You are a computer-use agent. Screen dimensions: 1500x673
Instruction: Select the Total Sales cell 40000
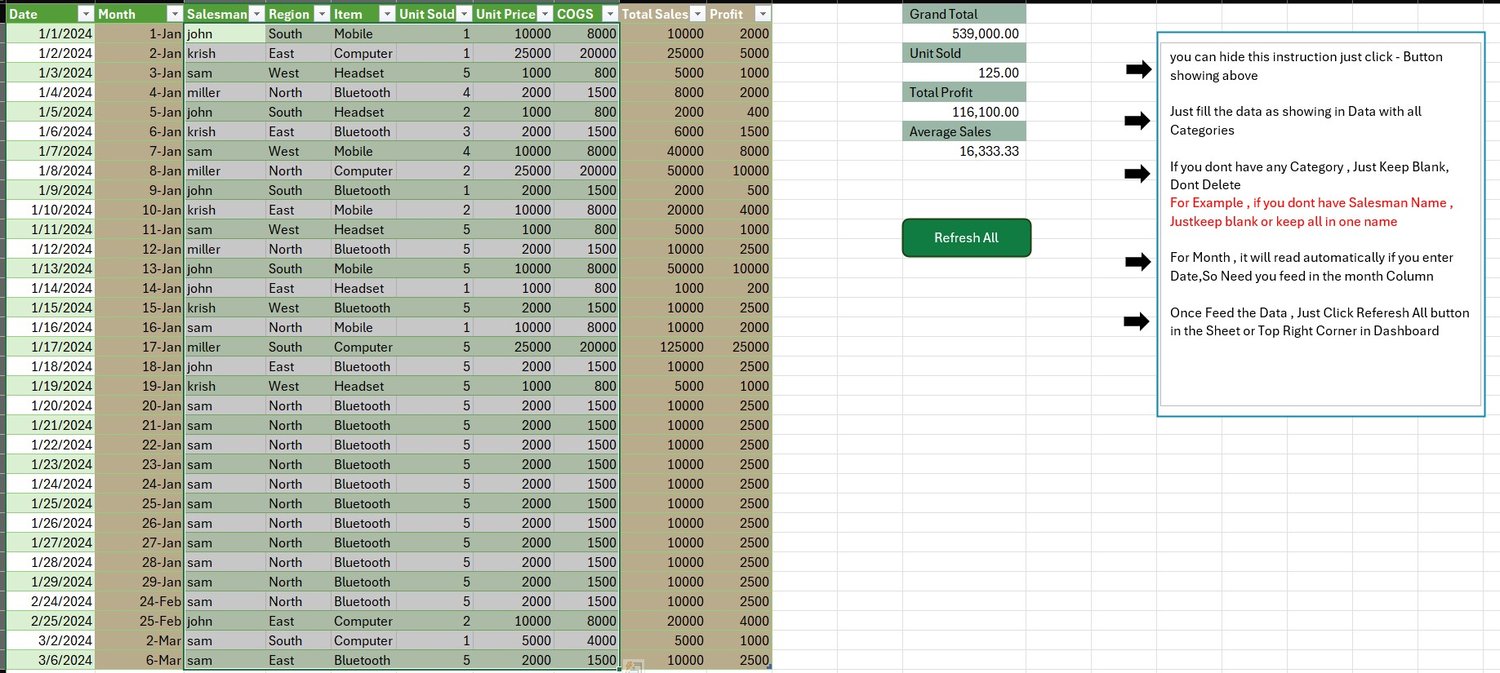click(663, 151)
